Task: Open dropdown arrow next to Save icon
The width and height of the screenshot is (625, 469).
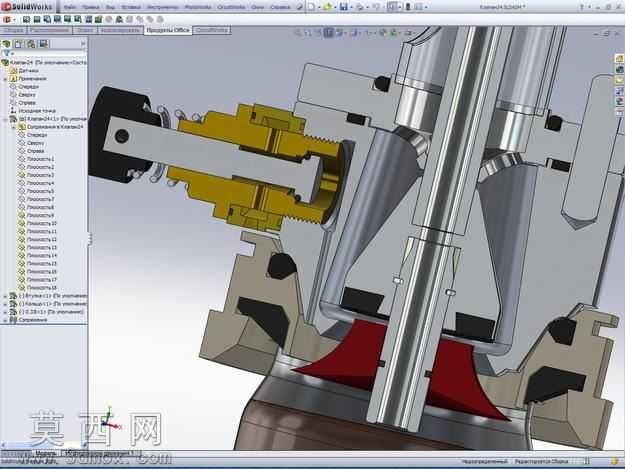Action: [351, 7]
